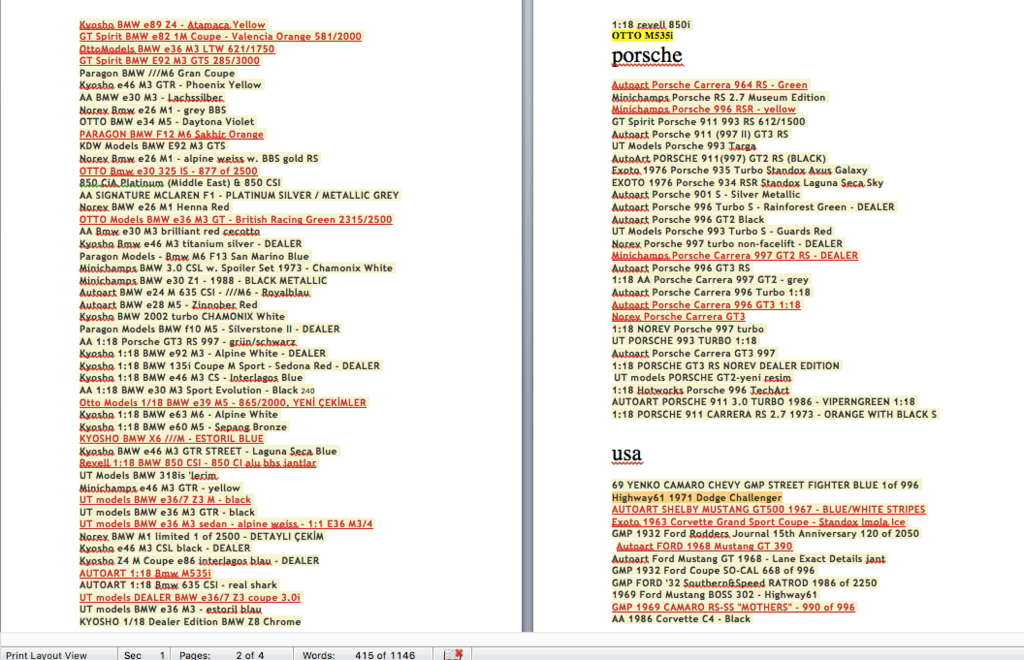Click the 'AUTOART PORSCHE 911 3.0 TURBO 1986' line

(x=763, y=402)
